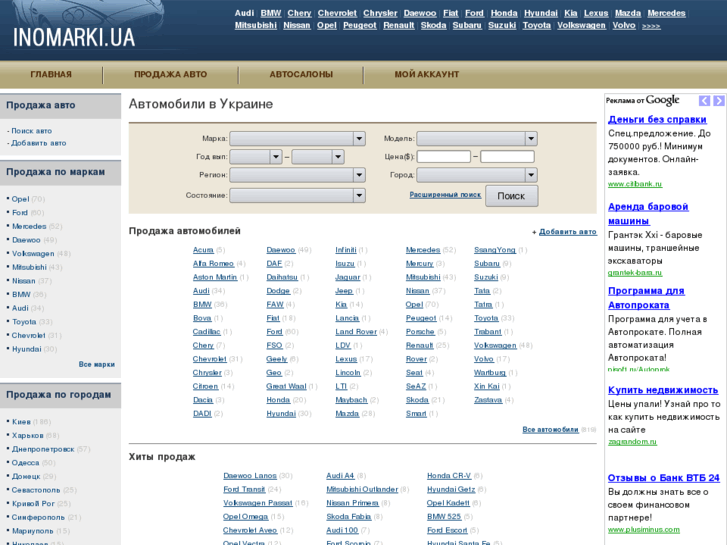Go to next Google ad arrow

coord(719,101)
